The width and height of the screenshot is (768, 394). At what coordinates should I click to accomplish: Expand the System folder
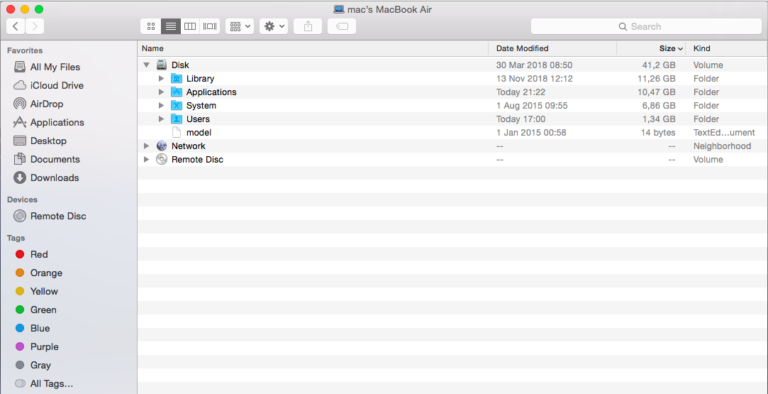[161, 105]
